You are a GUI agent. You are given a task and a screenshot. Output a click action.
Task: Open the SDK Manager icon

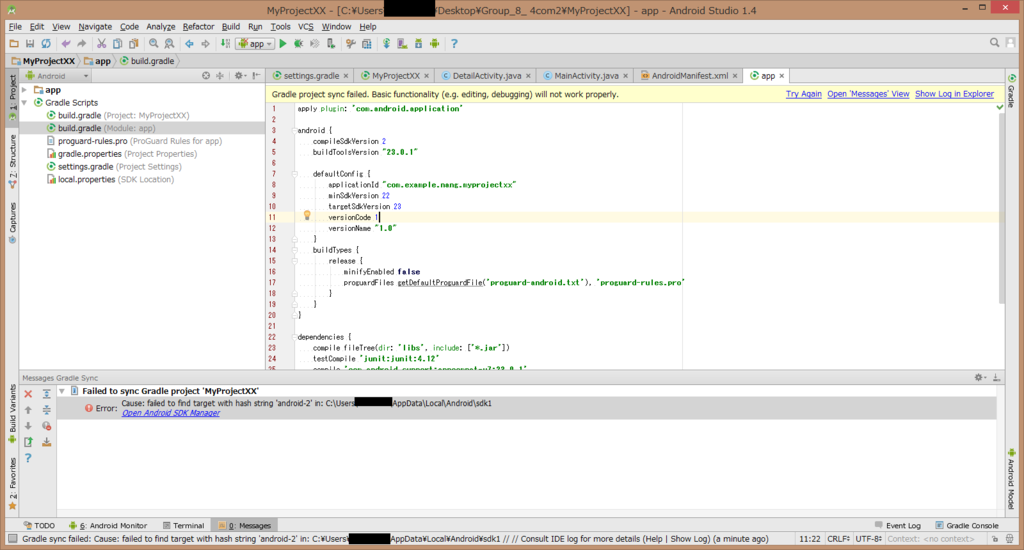[x=419, y=44]
